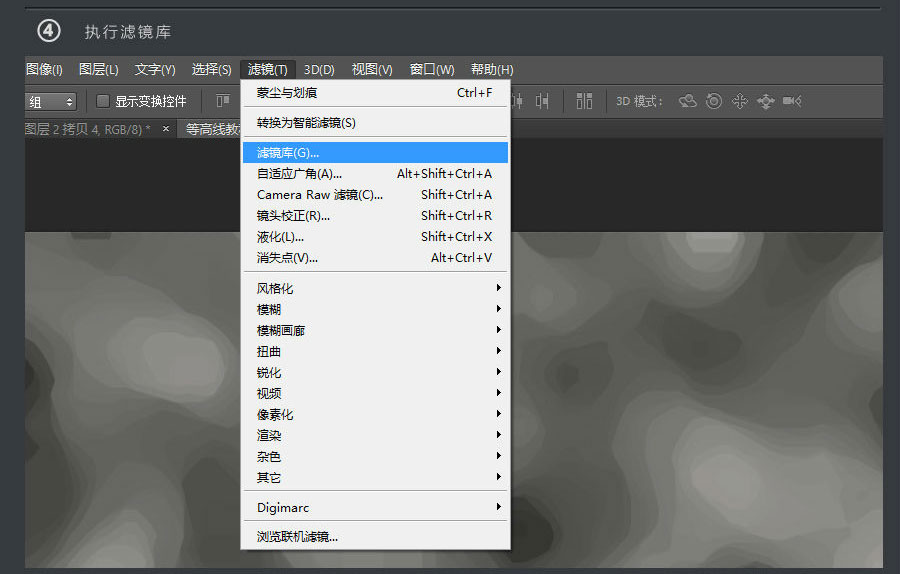Open the 3D(D) menu
The height and width of the screenshot is (574, 900).
(x=319, y=69)
